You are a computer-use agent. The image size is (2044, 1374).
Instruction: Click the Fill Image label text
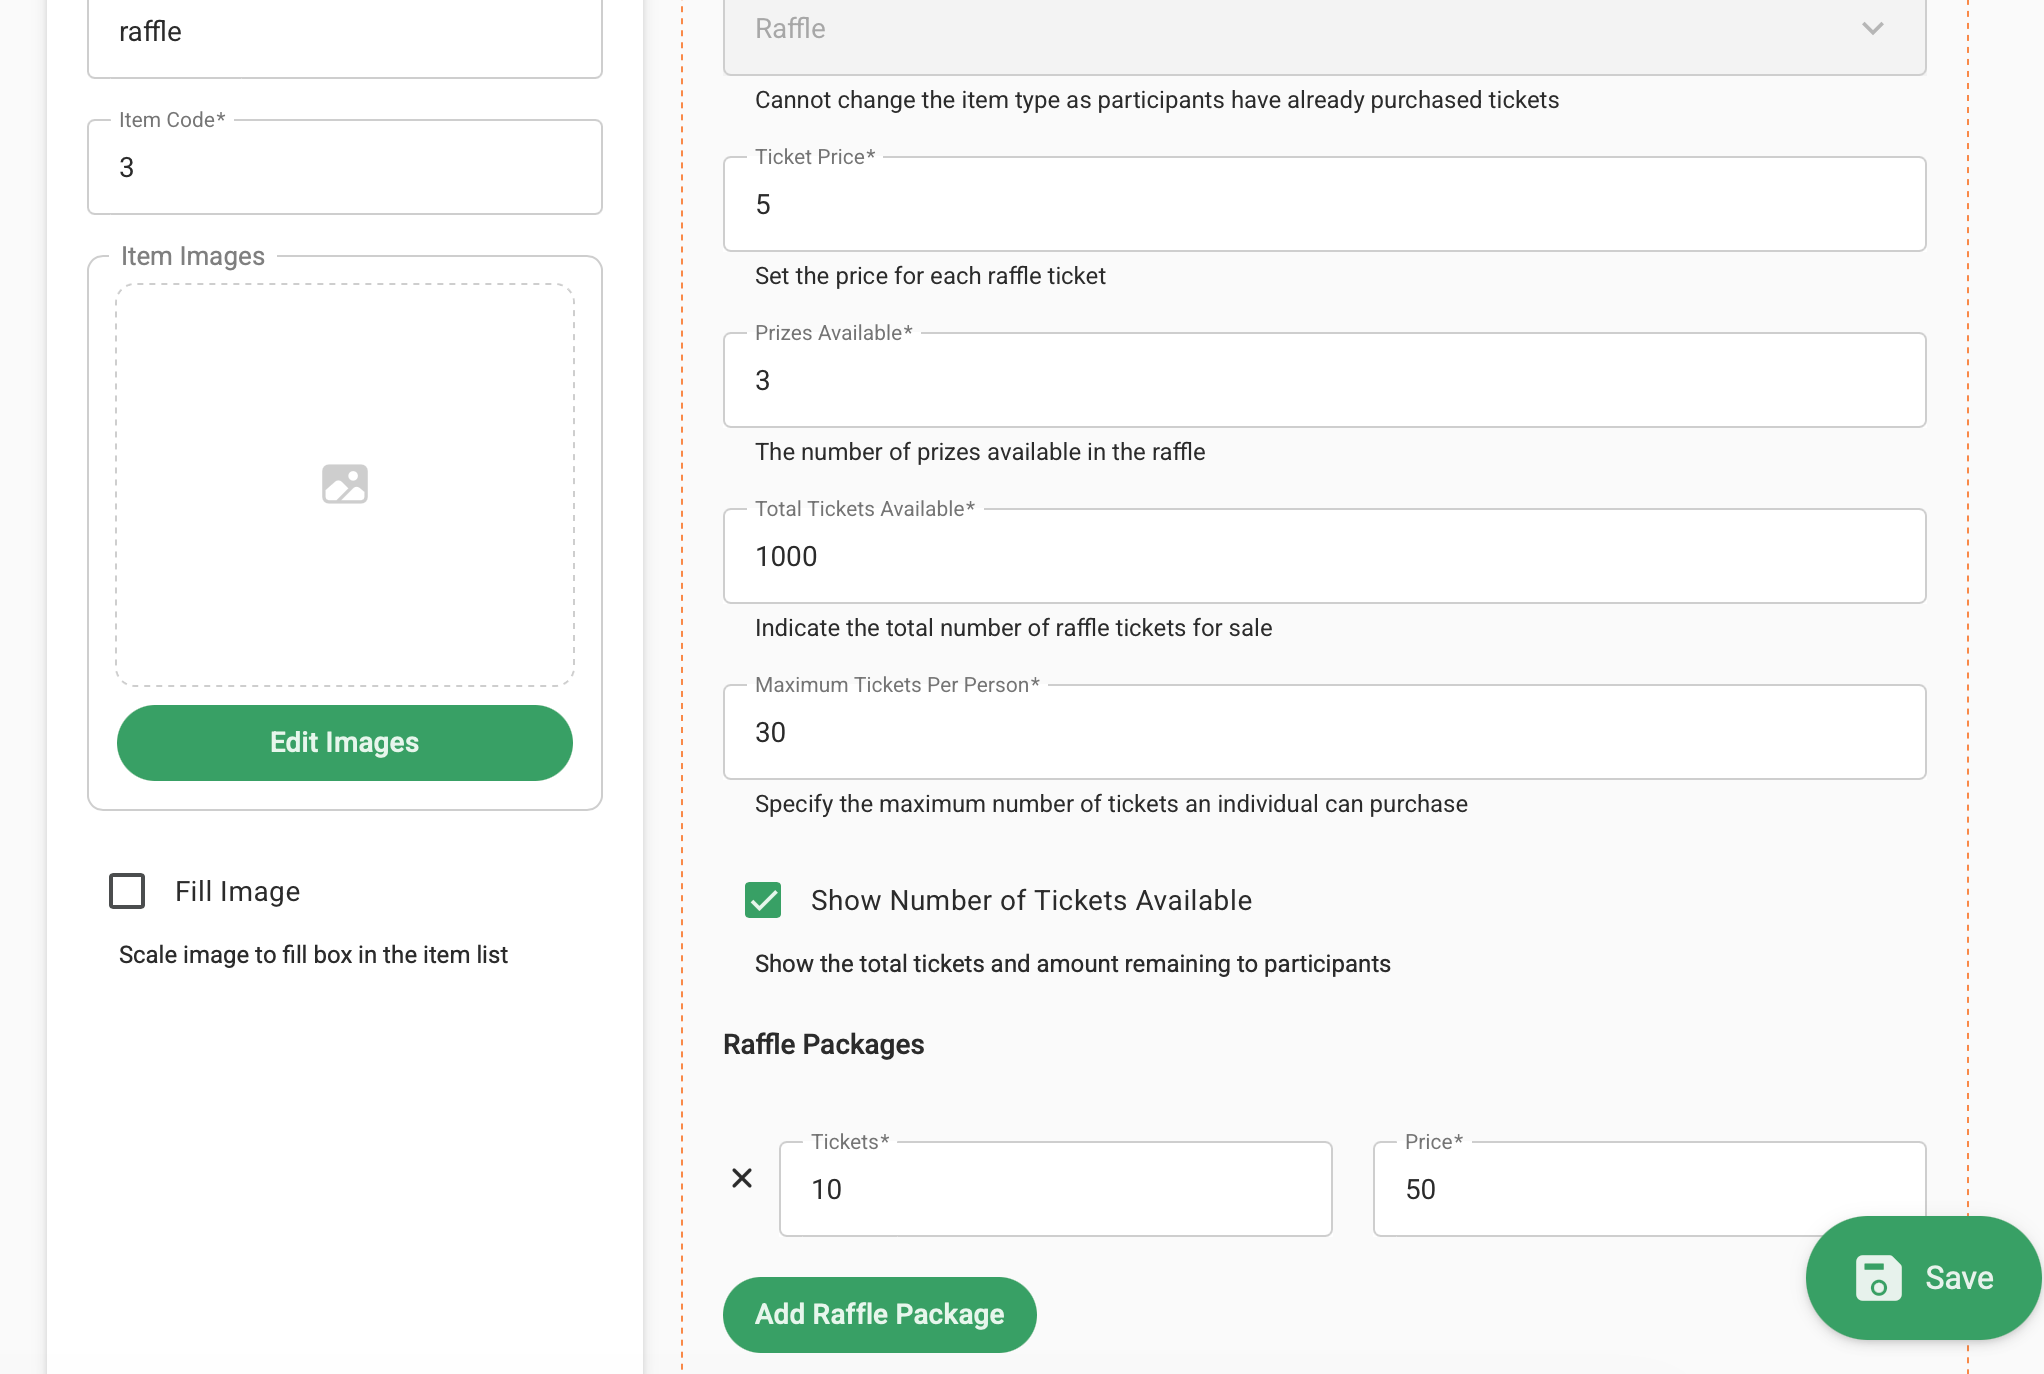[x=237, y=891]
